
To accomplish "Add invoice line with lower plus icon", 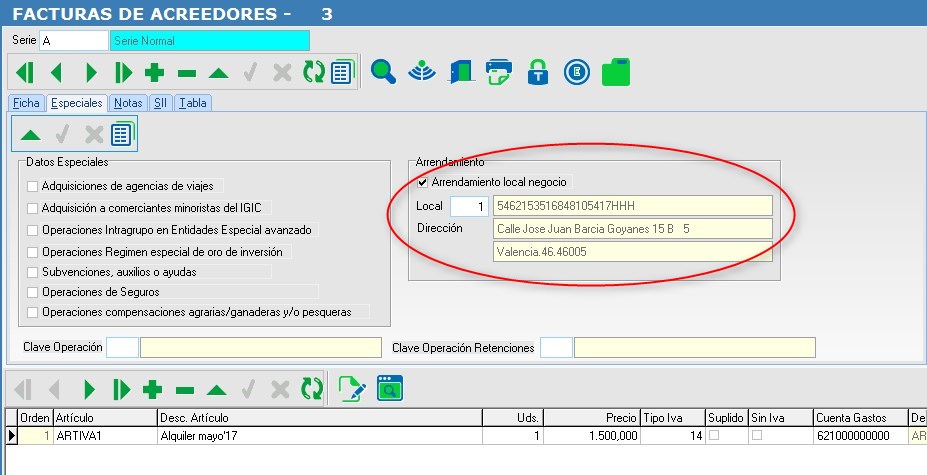I will point(153,389).
